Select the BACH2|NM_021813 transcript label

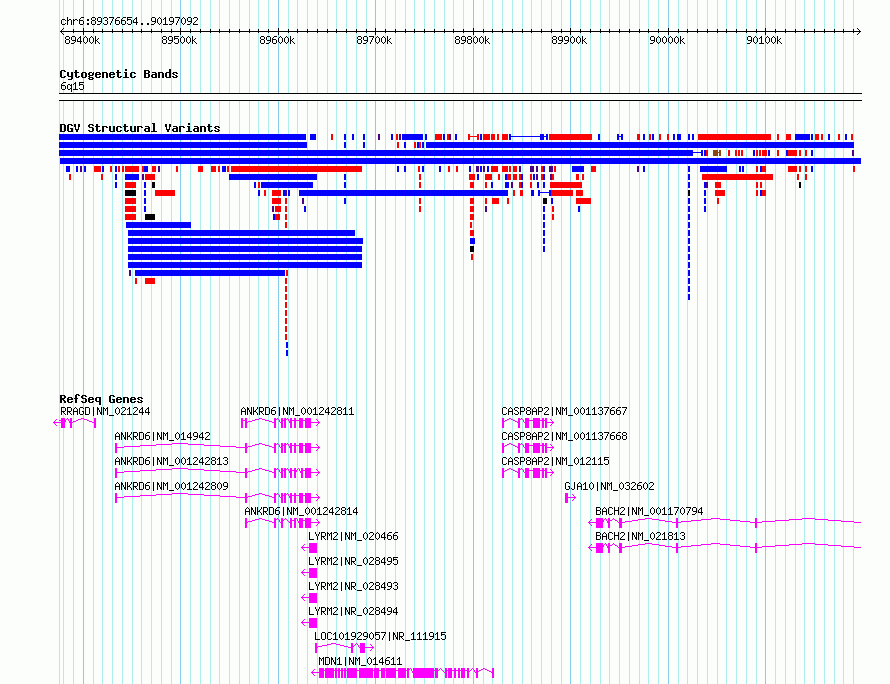[x=640, y=536]
